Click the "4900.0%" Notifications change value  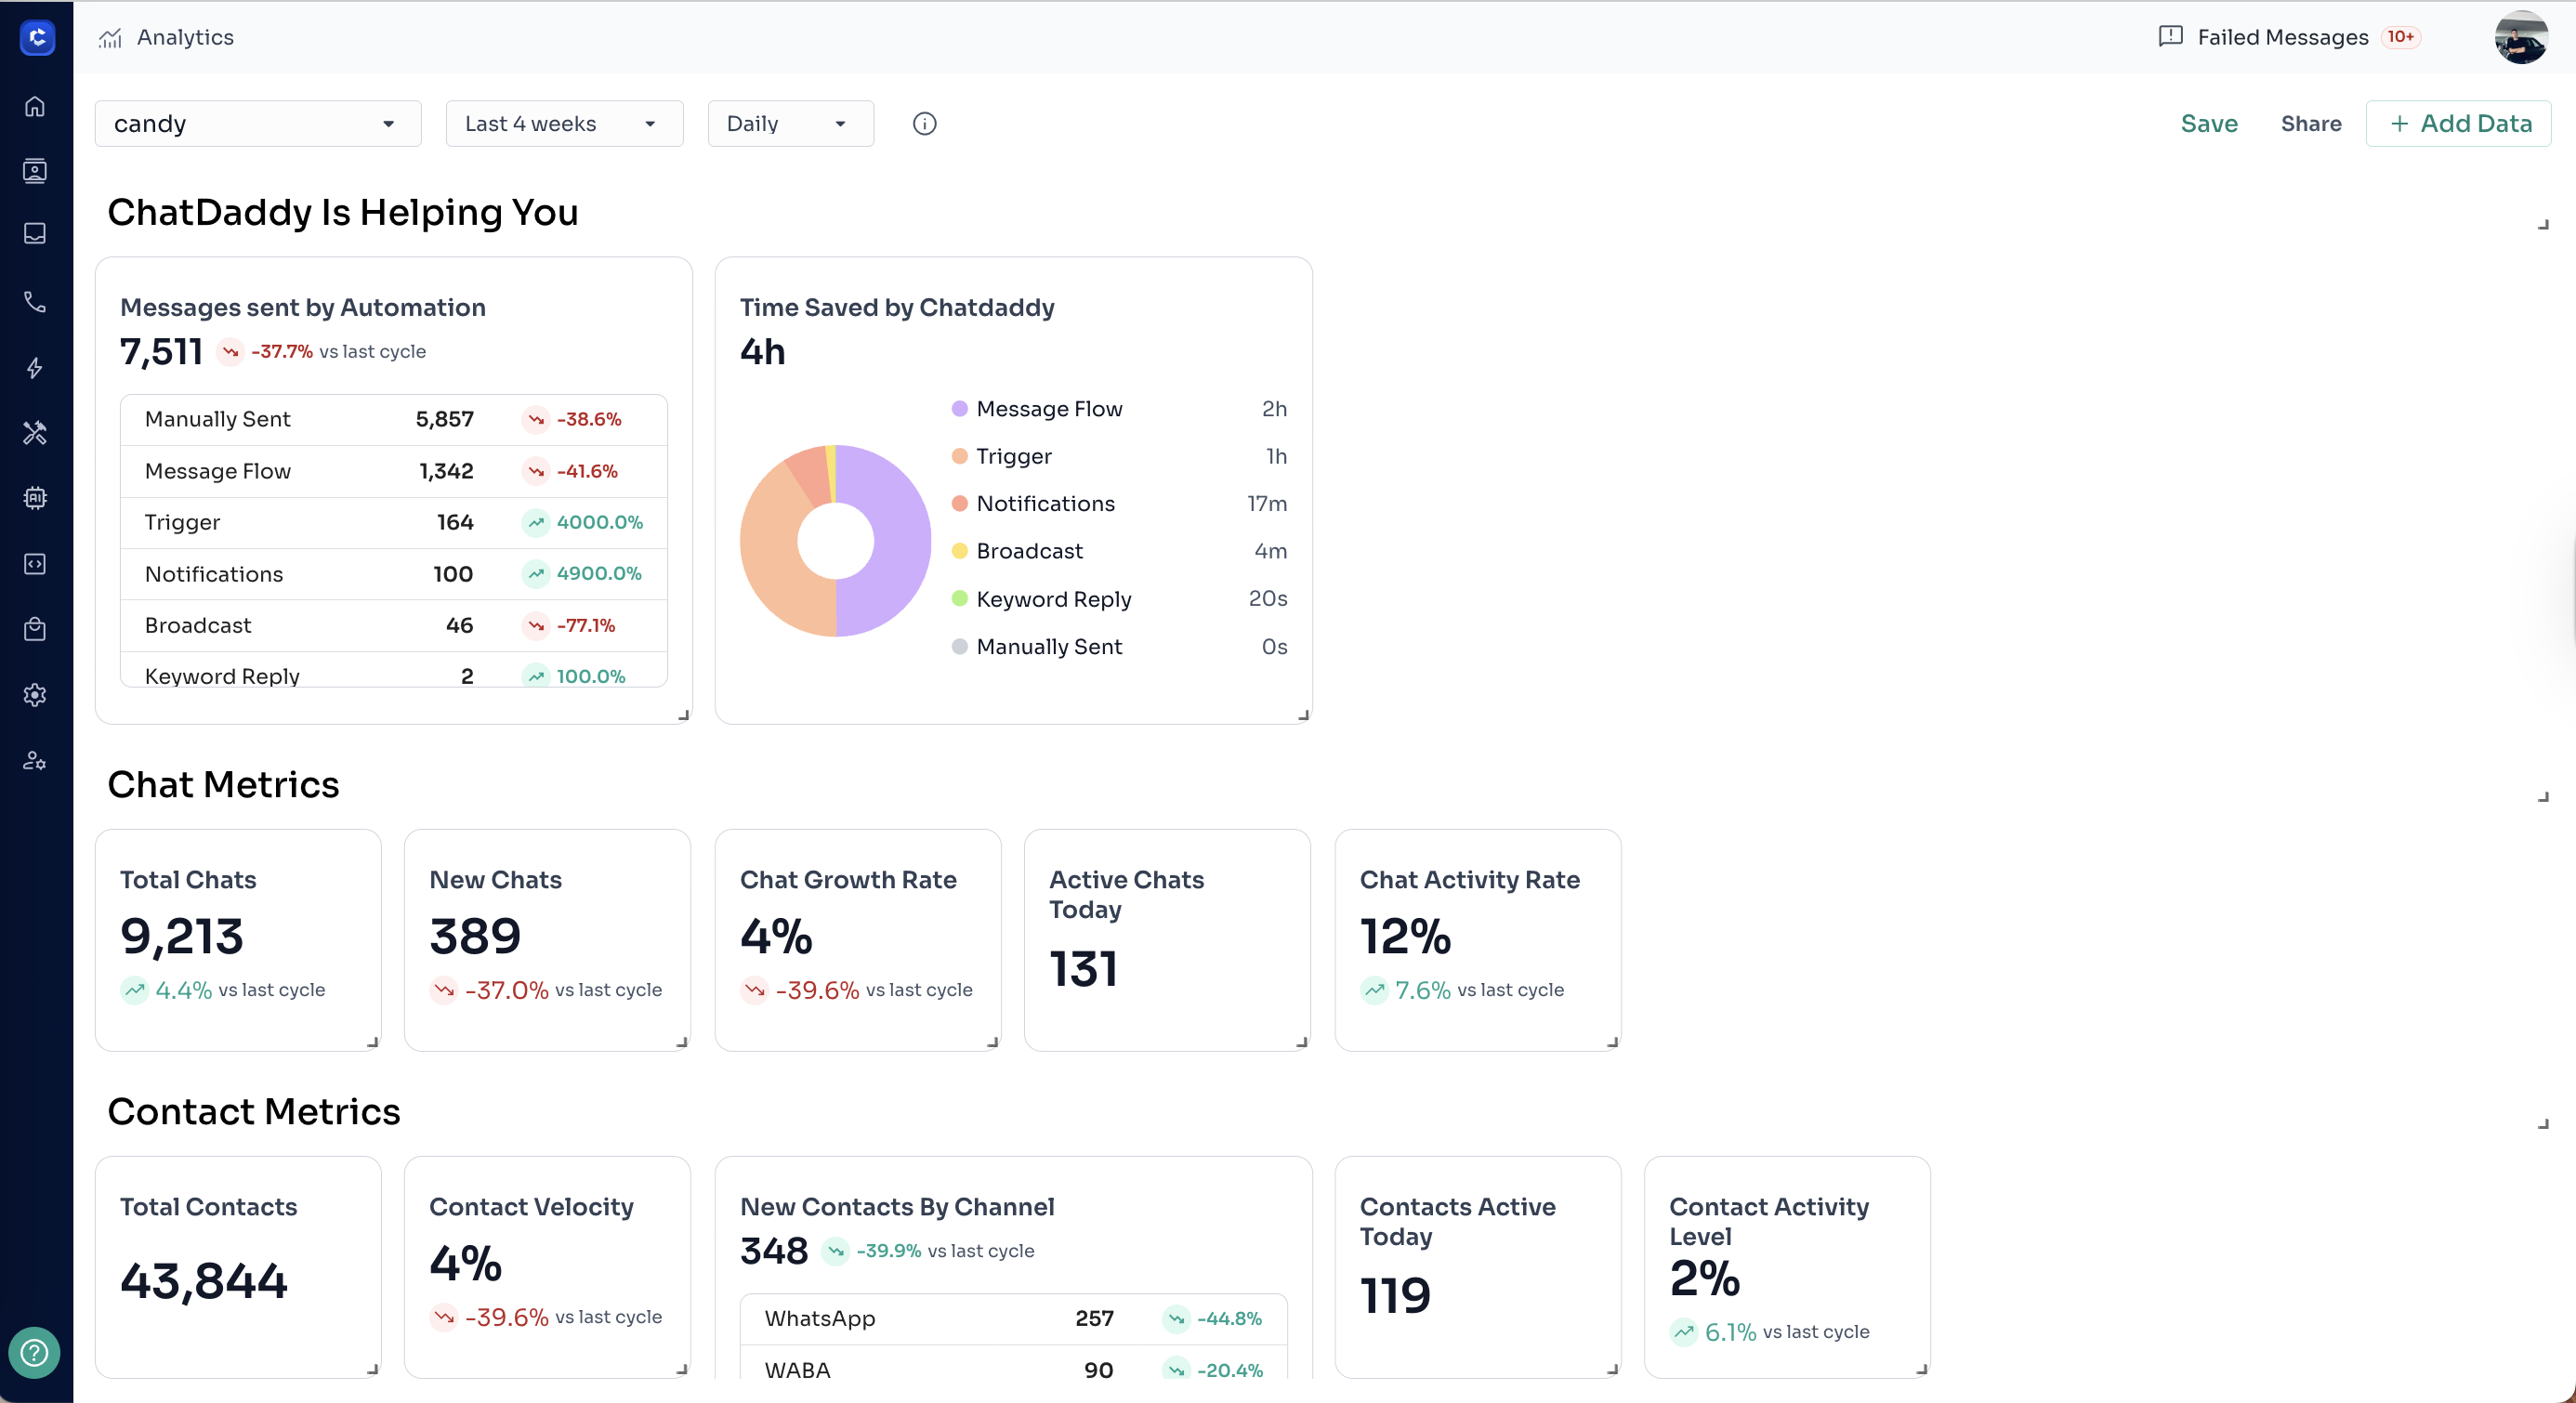click(599, 574)
